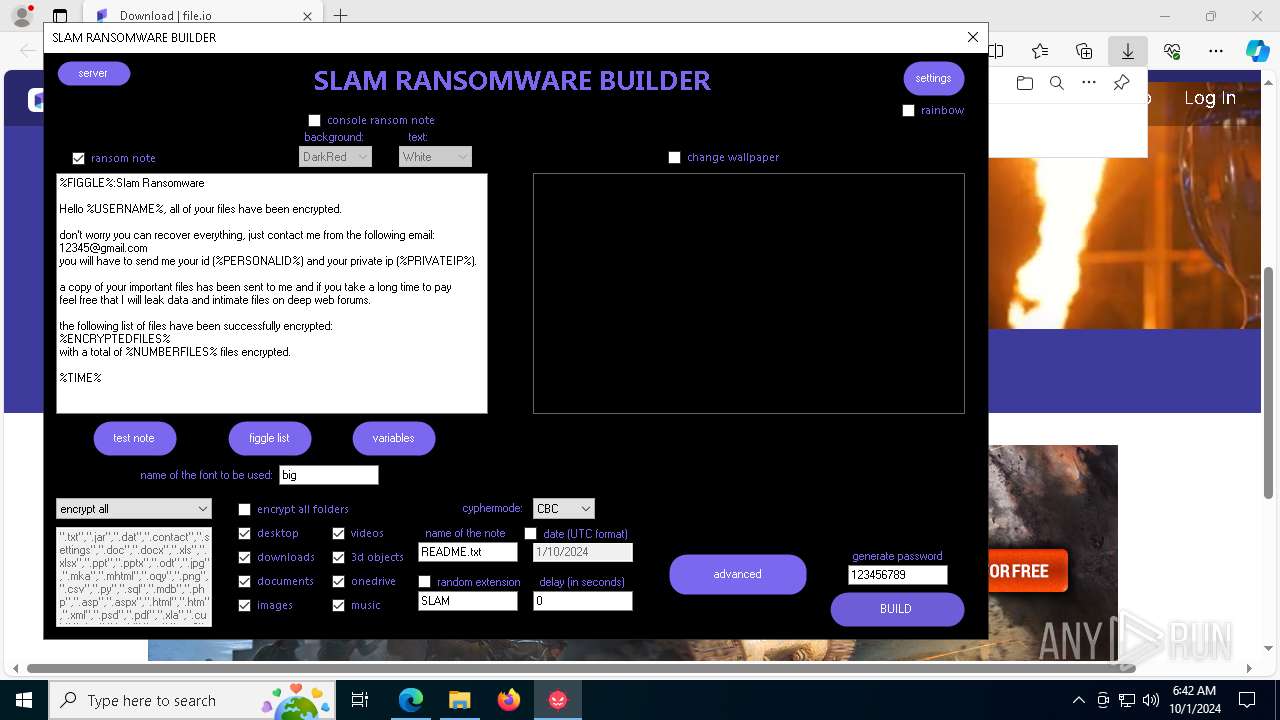The height and width of the screenshot is (720, 1280).
Task: Tick the encrypt all folders checkbox
Action: tap(244, 509)
